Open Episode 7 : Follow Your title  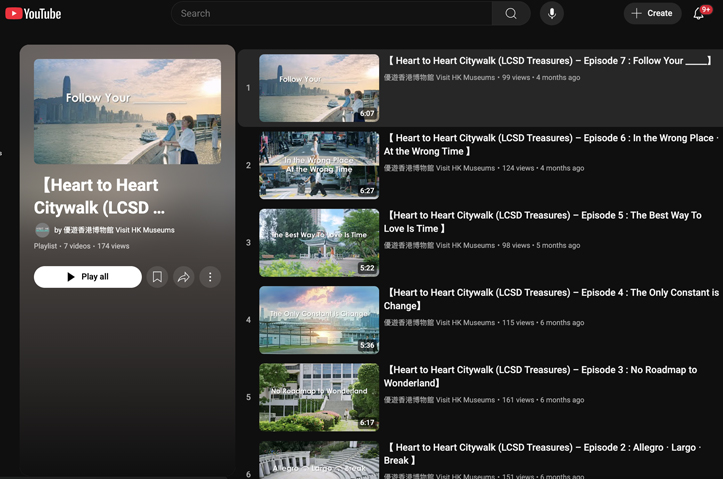[x=549, y=61]
